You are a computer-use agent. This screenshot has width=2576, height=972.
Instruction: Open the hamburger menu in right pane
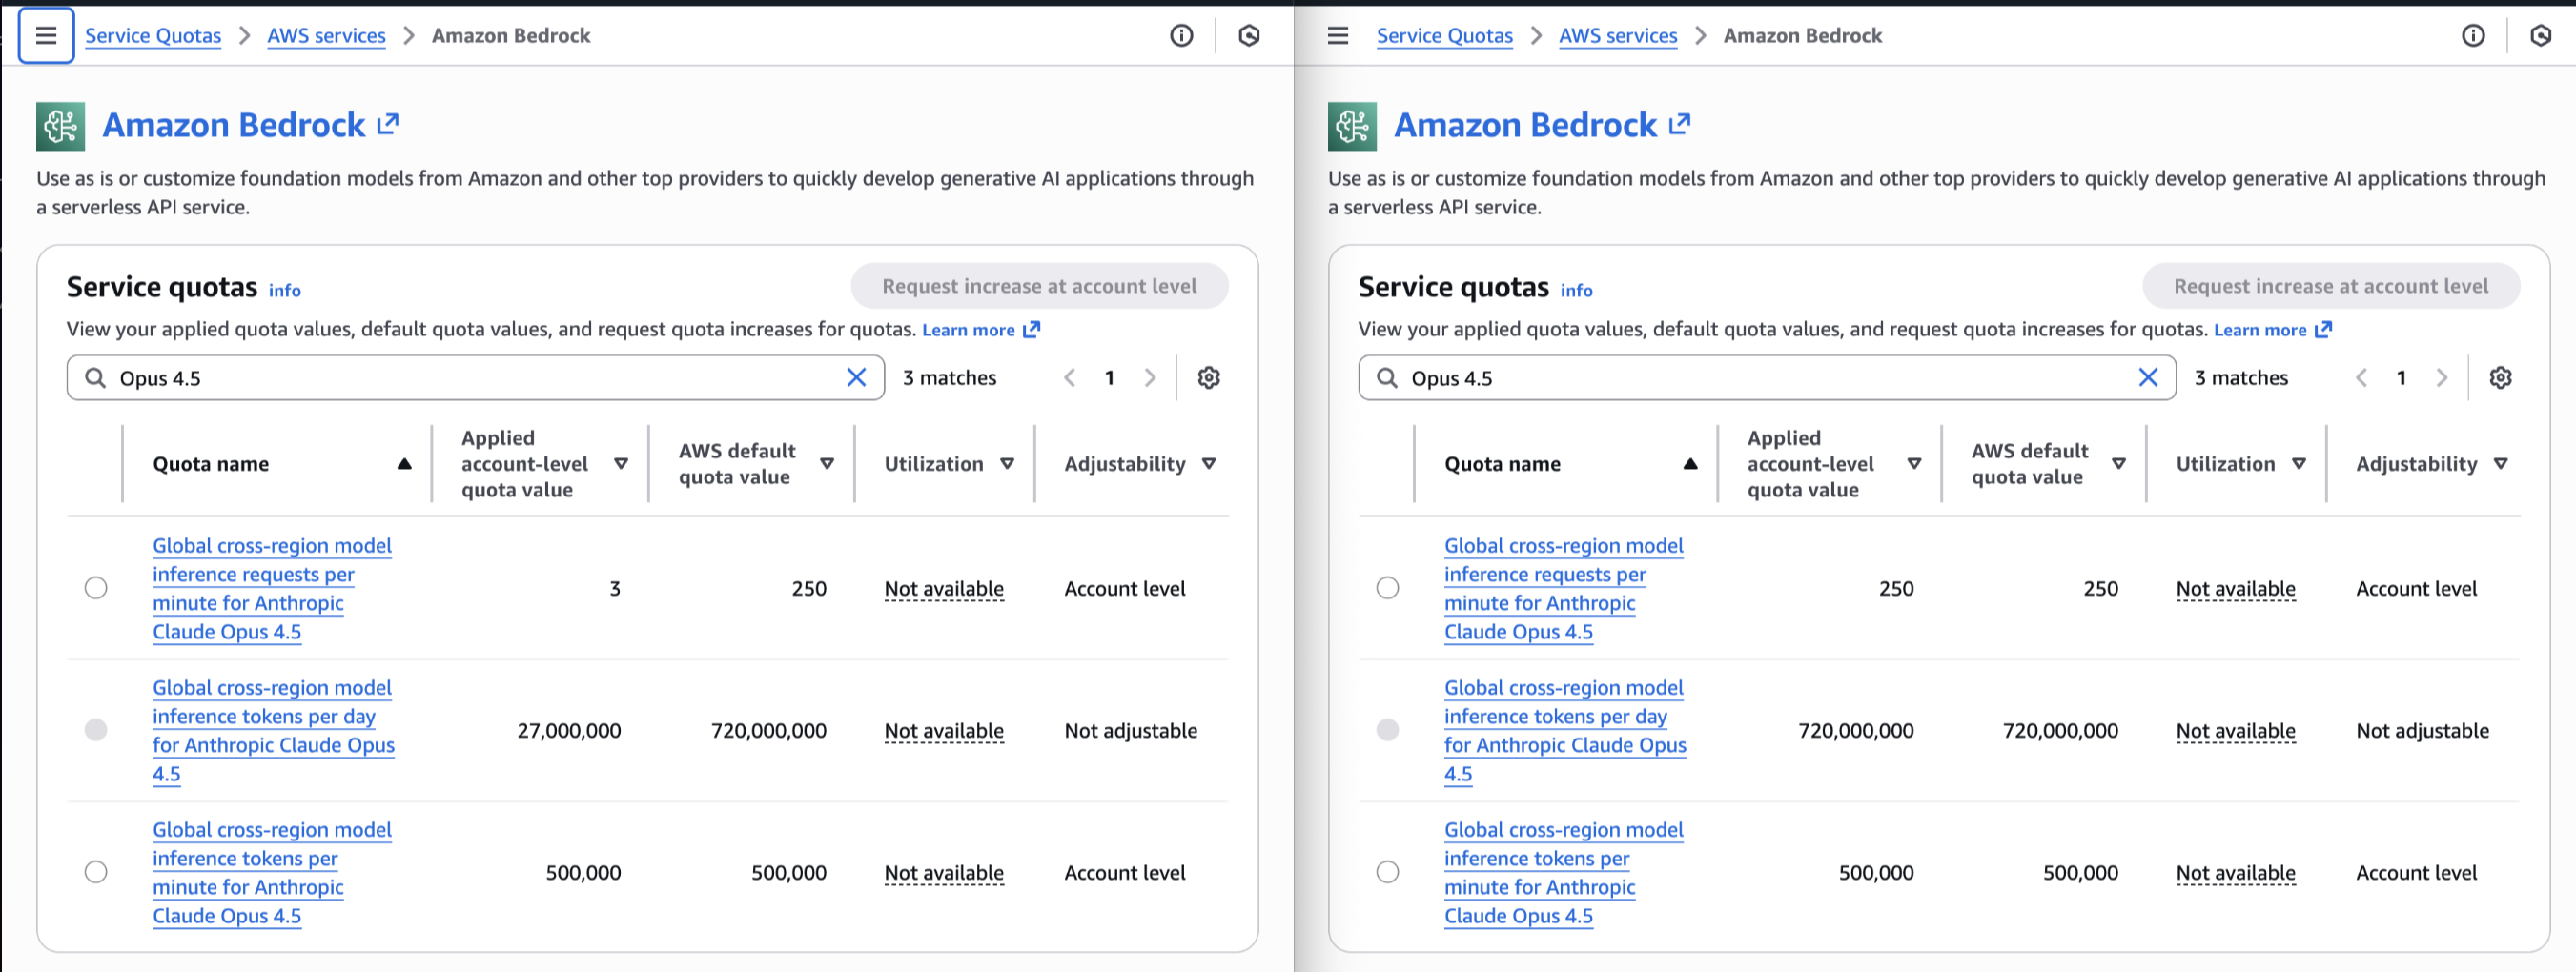tap(1337, 36)
